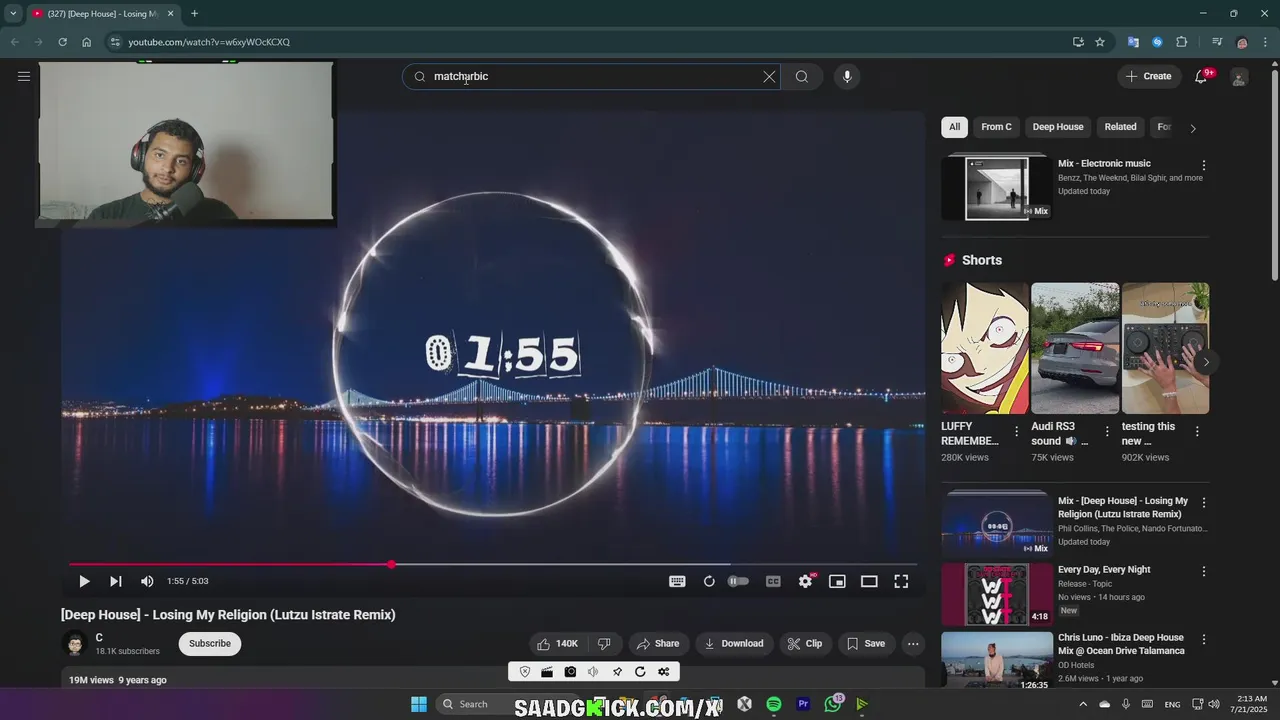Viewport: 1280px width, 720px height.
Task: Click the Chrome address bar URL
Action: [x=209, y=42]
